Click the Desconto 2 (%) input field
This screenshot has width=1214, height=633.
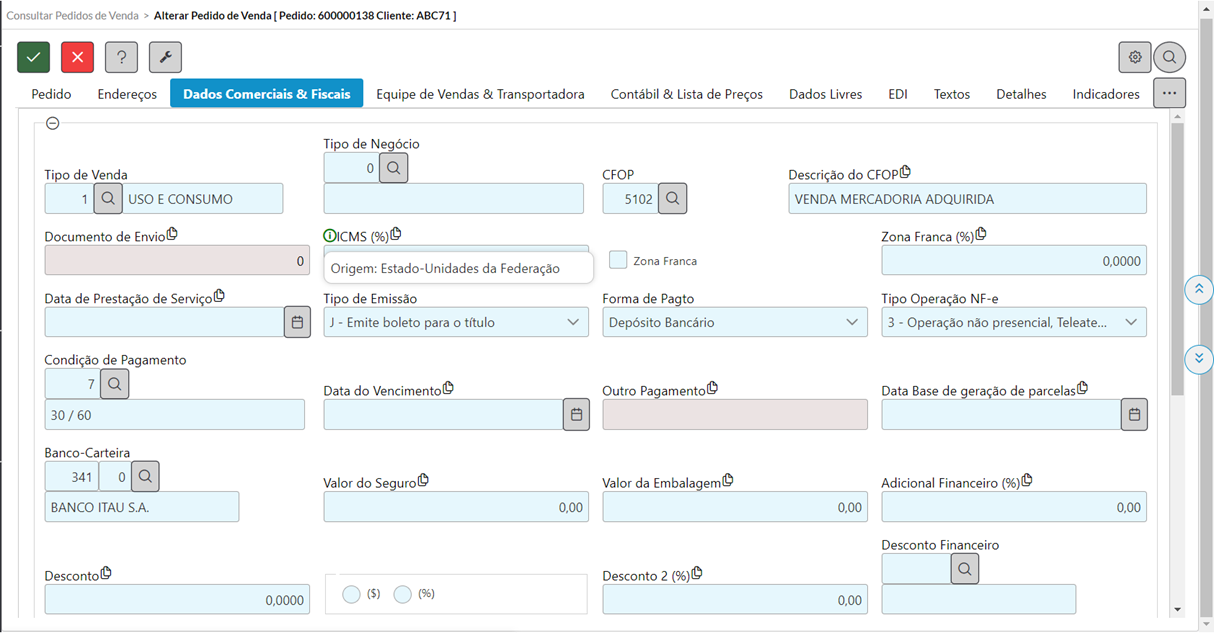tap(735, 599)
